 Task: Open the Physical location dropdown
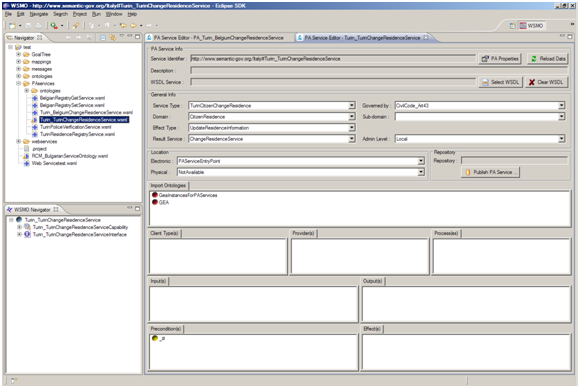click(x=421, y=172)
